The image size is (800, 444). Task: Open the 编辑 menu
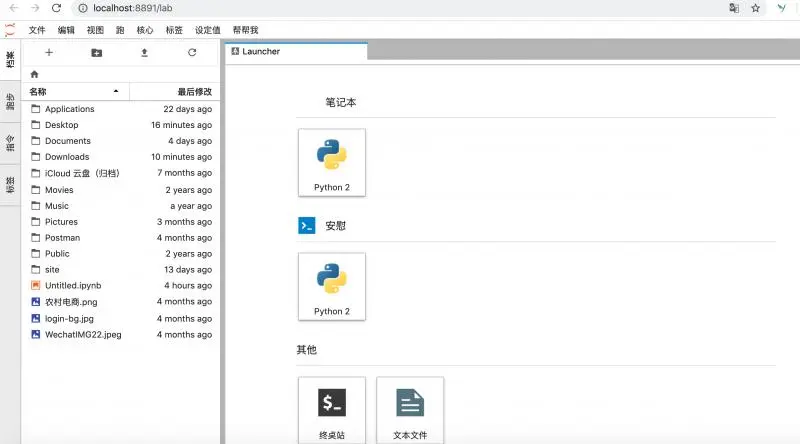click(x=66, y=30)
